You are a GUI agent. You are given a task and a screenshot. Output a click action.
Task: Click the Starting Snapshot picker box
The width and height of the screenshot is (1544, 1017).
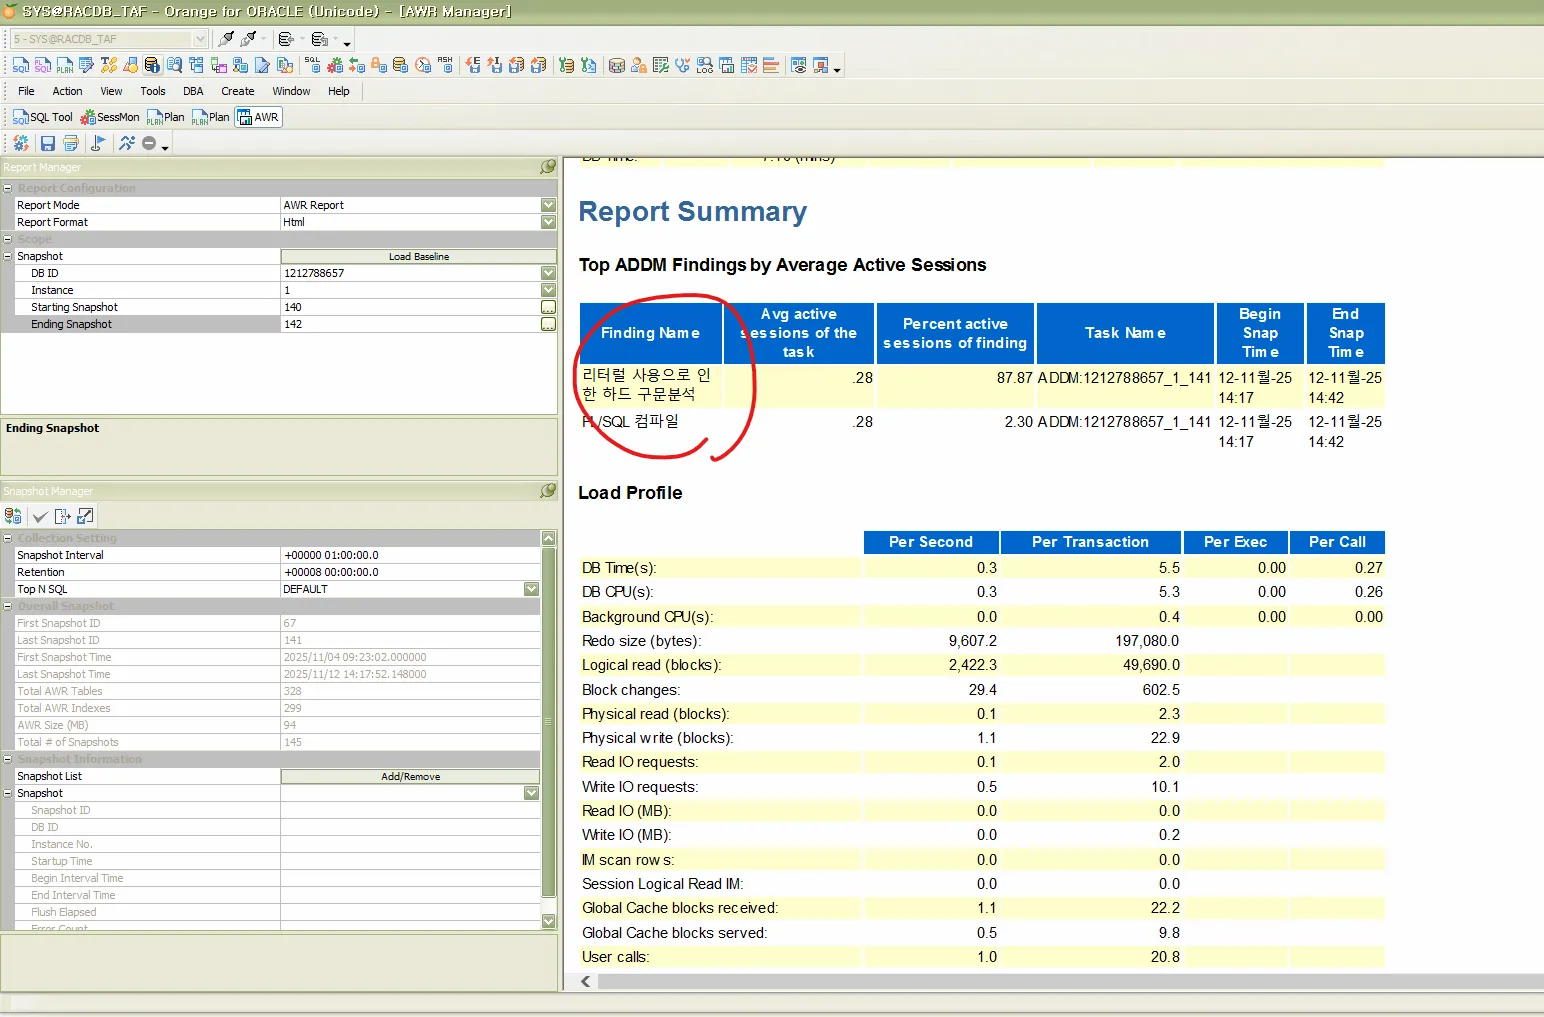(548, 307)
